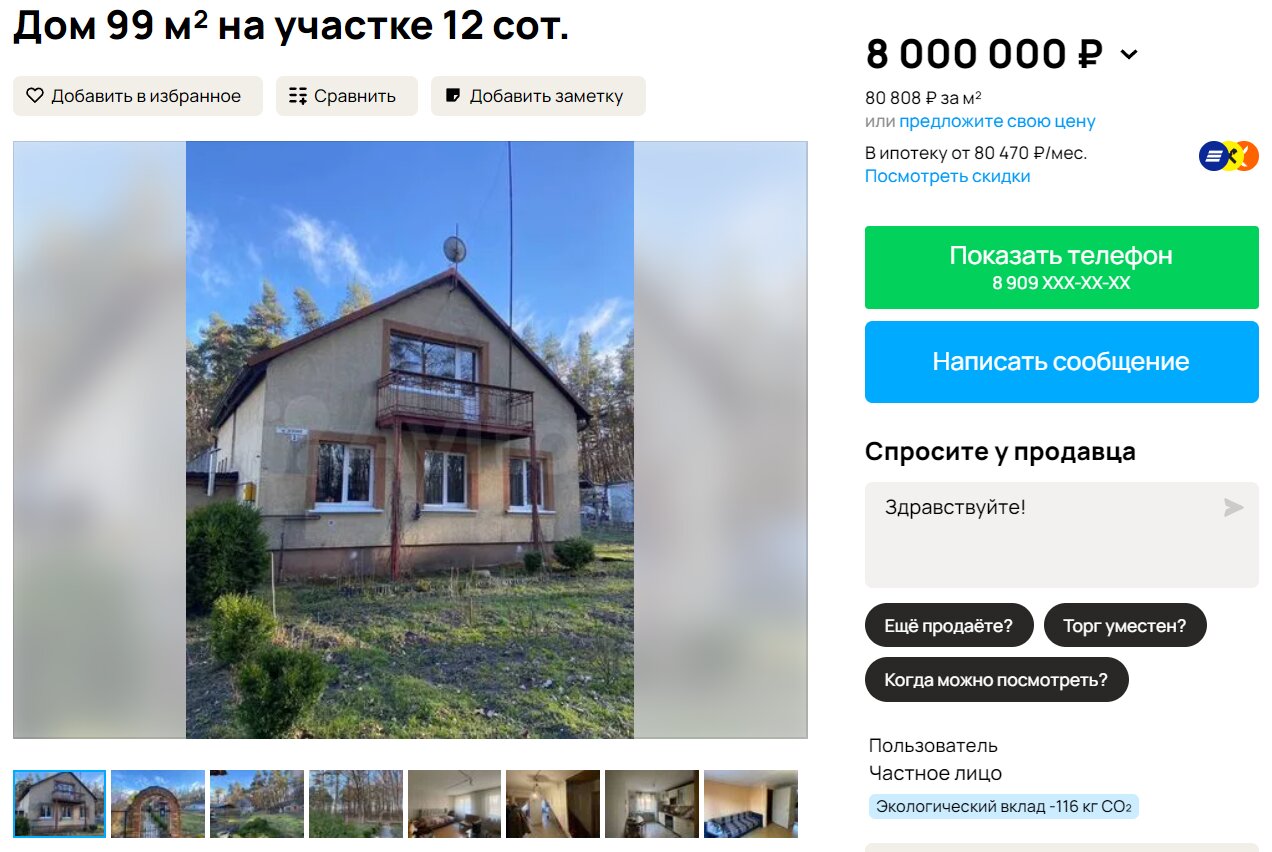1272x852 pixels.
Task: Open the garden arch gate thumbnail
Action: click(158, 803)
